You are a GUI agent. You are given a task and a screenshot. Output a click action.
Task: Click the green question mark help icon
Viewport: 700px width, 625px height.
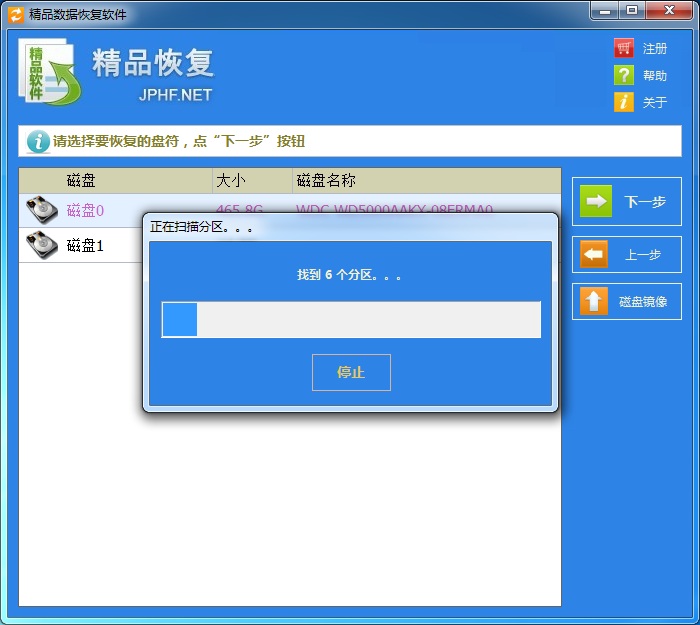click(x=624, y=75)
